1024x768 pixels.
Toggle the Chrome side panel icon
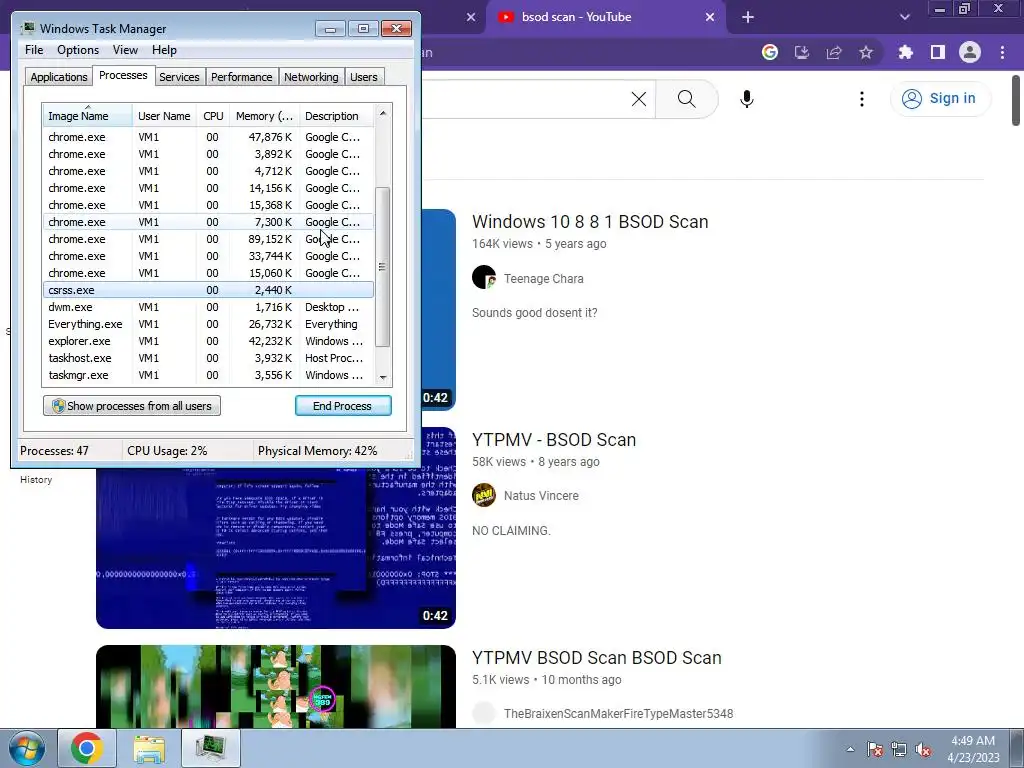click(x=938, y=52)
